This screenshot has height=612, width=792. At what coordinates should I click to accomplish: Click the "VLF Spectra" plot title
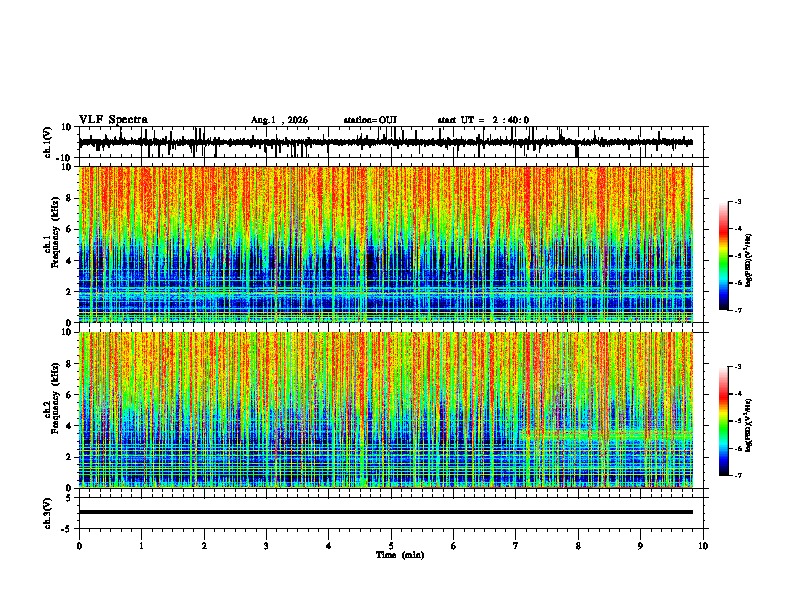[x=113, y=120]
